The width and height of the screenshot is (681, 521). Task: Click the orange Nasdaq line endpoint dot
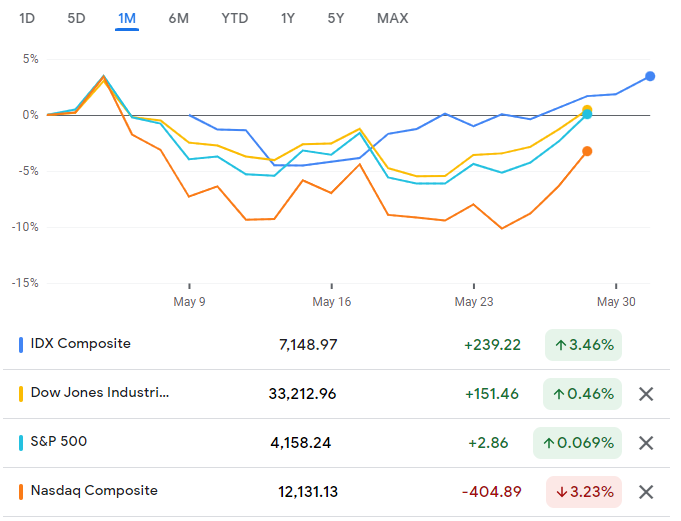587,151
